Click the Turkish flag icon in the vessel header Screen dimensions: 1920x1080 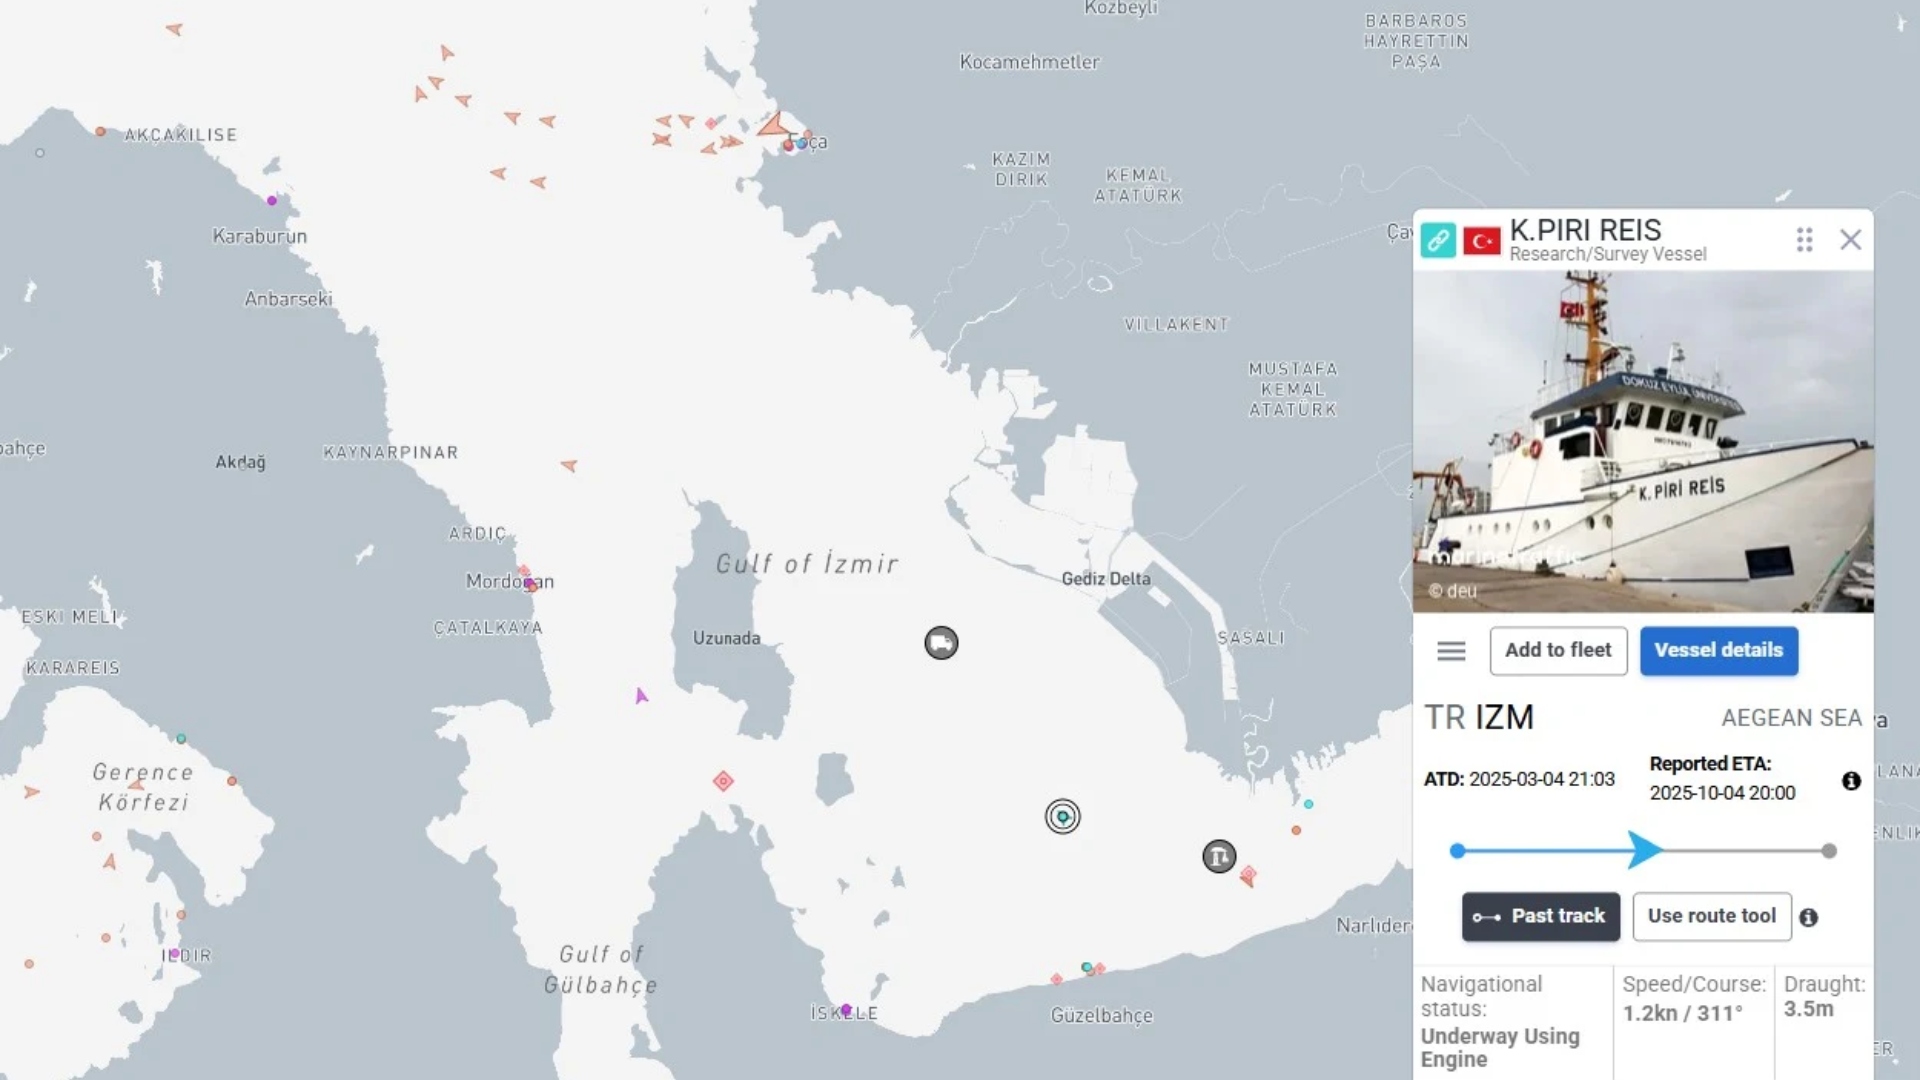pyautogui.click(x=1481, y=241)
